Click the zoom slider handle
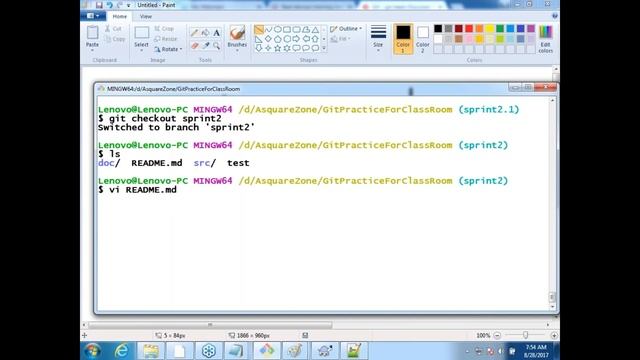This screenshot has height=360, width=640. pyautogui.click(x=526, y=335)
